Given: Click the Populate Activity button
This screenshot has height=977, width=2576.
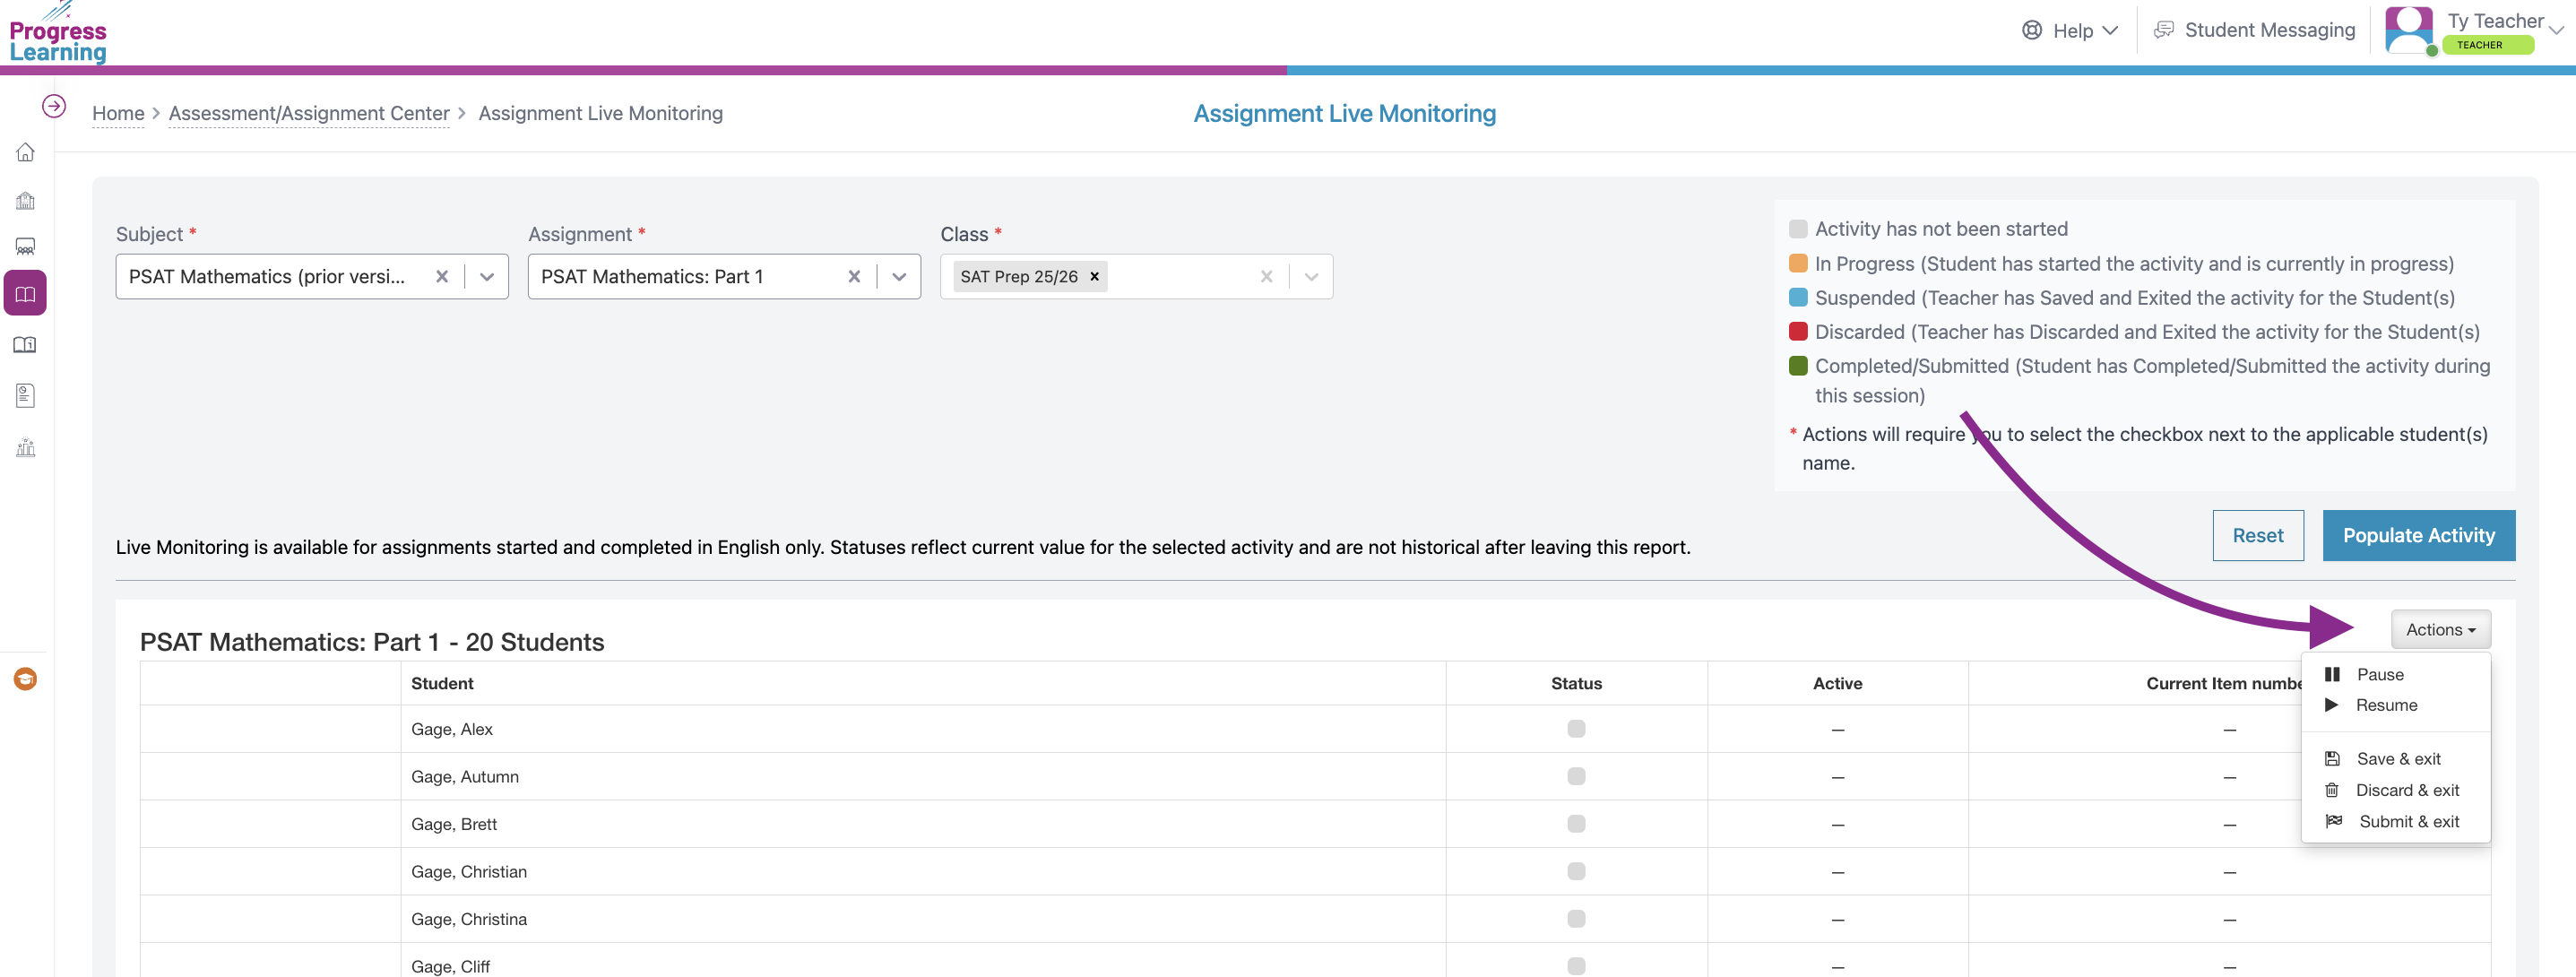Looking at the screenshot, I should tap(2418, 535).
